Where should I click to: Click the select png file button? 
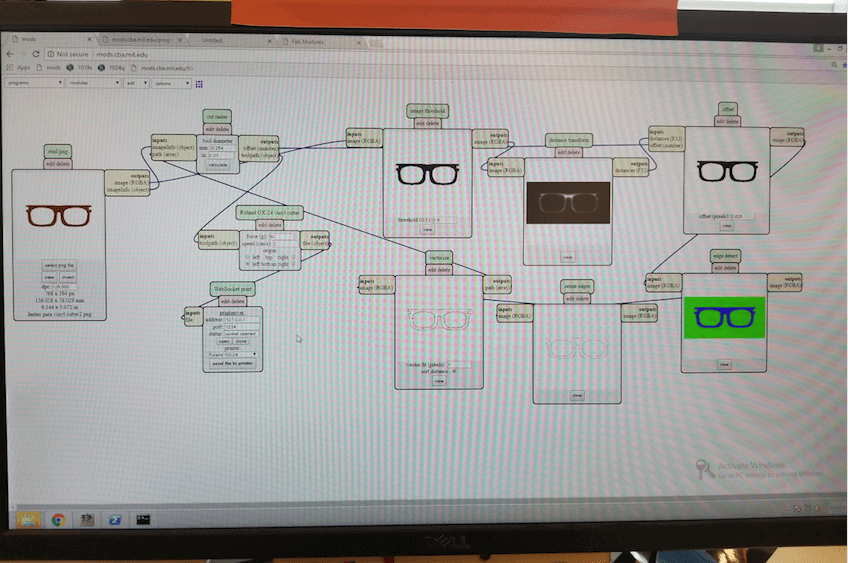click(59, 266)
